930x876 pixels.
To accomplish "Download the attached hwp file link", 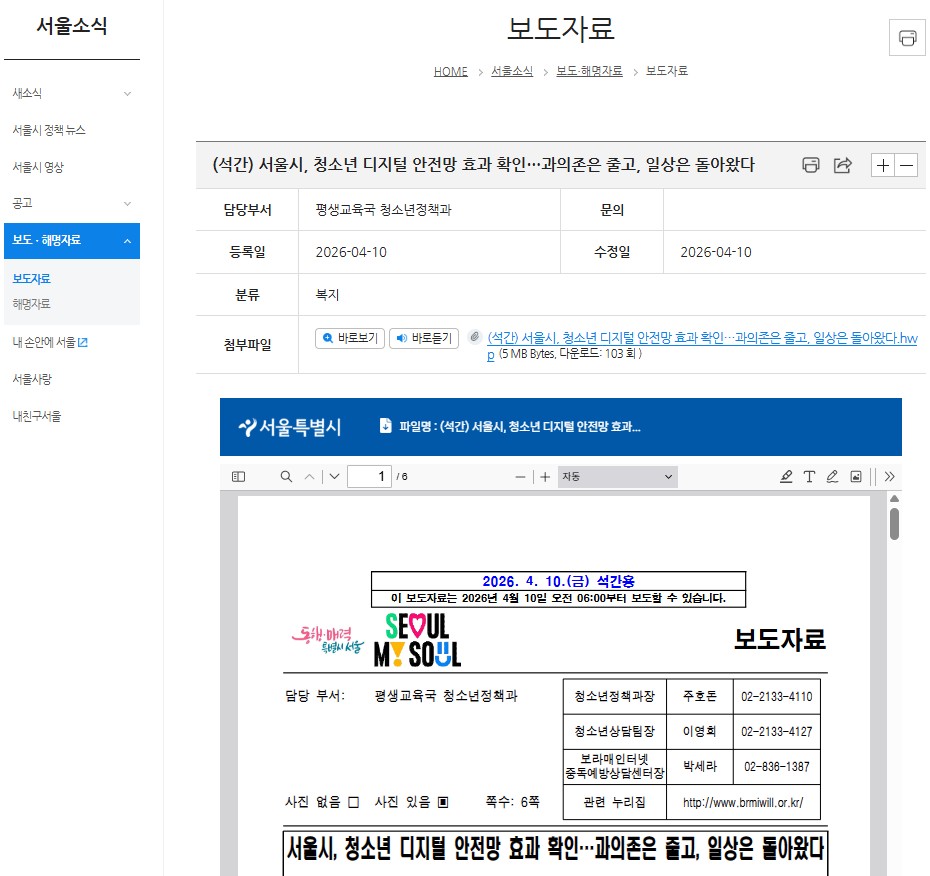I will pos(700,339).
